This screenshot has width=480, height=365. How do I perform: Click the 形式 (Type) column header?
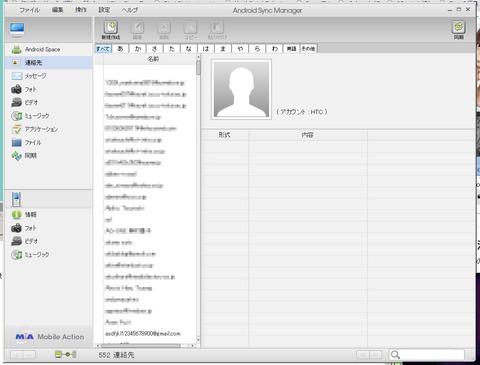click(x=225, y=135)
